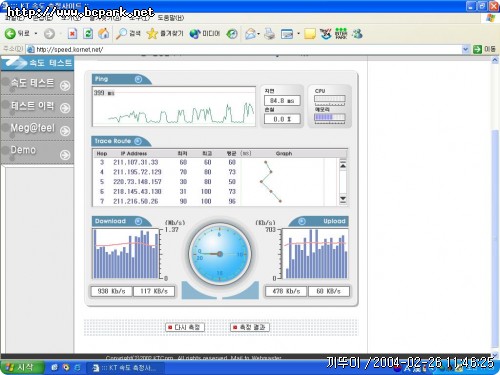
Task: Open Favorites star toolbar icon
Action: point(152,33)
